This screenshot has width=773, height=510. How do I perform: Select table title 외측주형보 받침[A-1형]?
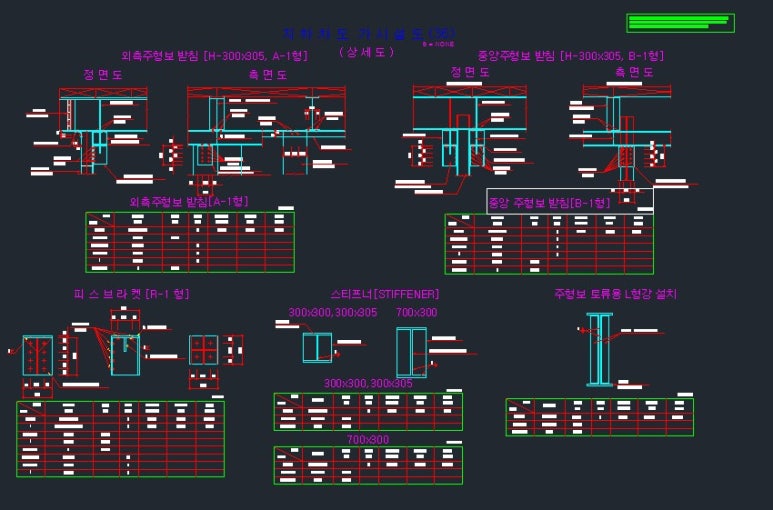pos(189,202)
